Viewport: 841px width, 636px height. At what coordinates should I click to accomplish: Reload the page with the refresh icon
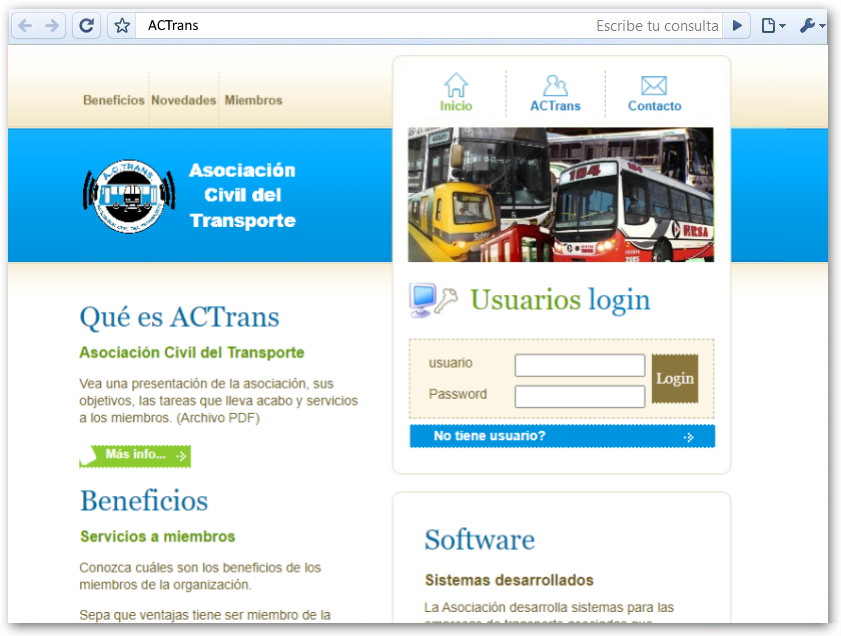pos(87,25)
